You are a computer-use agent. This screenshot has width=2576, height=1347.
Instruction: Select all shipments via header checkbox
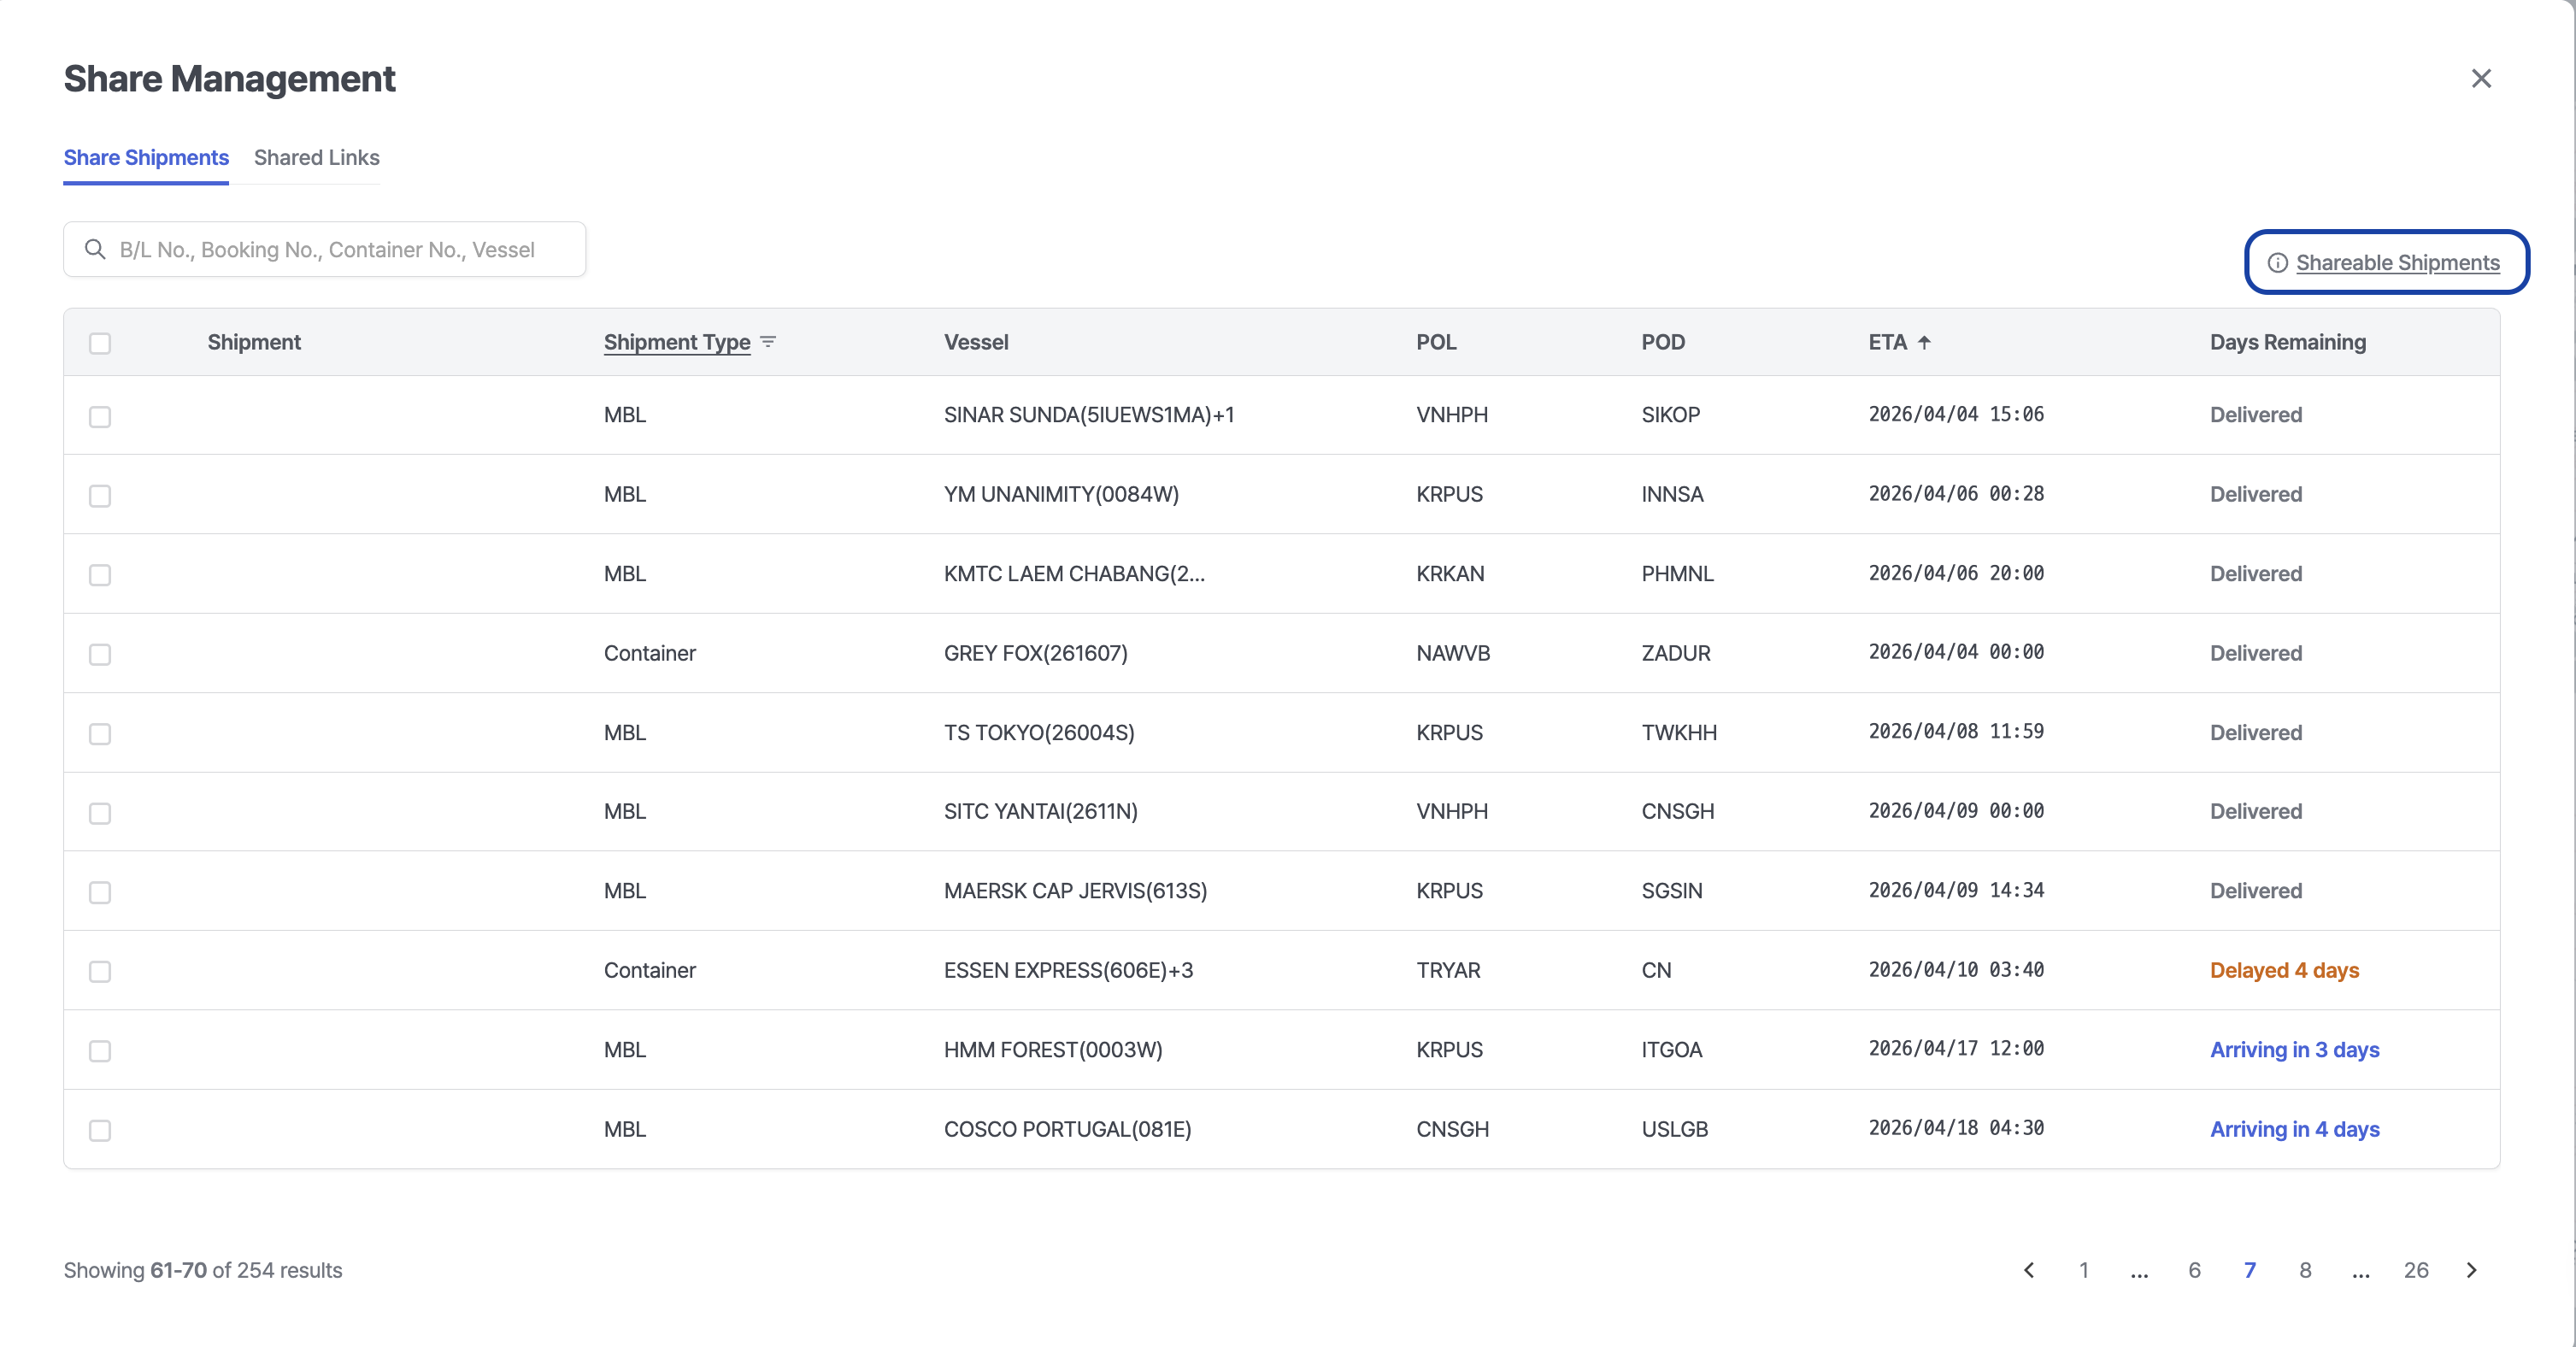coord(100,343)
